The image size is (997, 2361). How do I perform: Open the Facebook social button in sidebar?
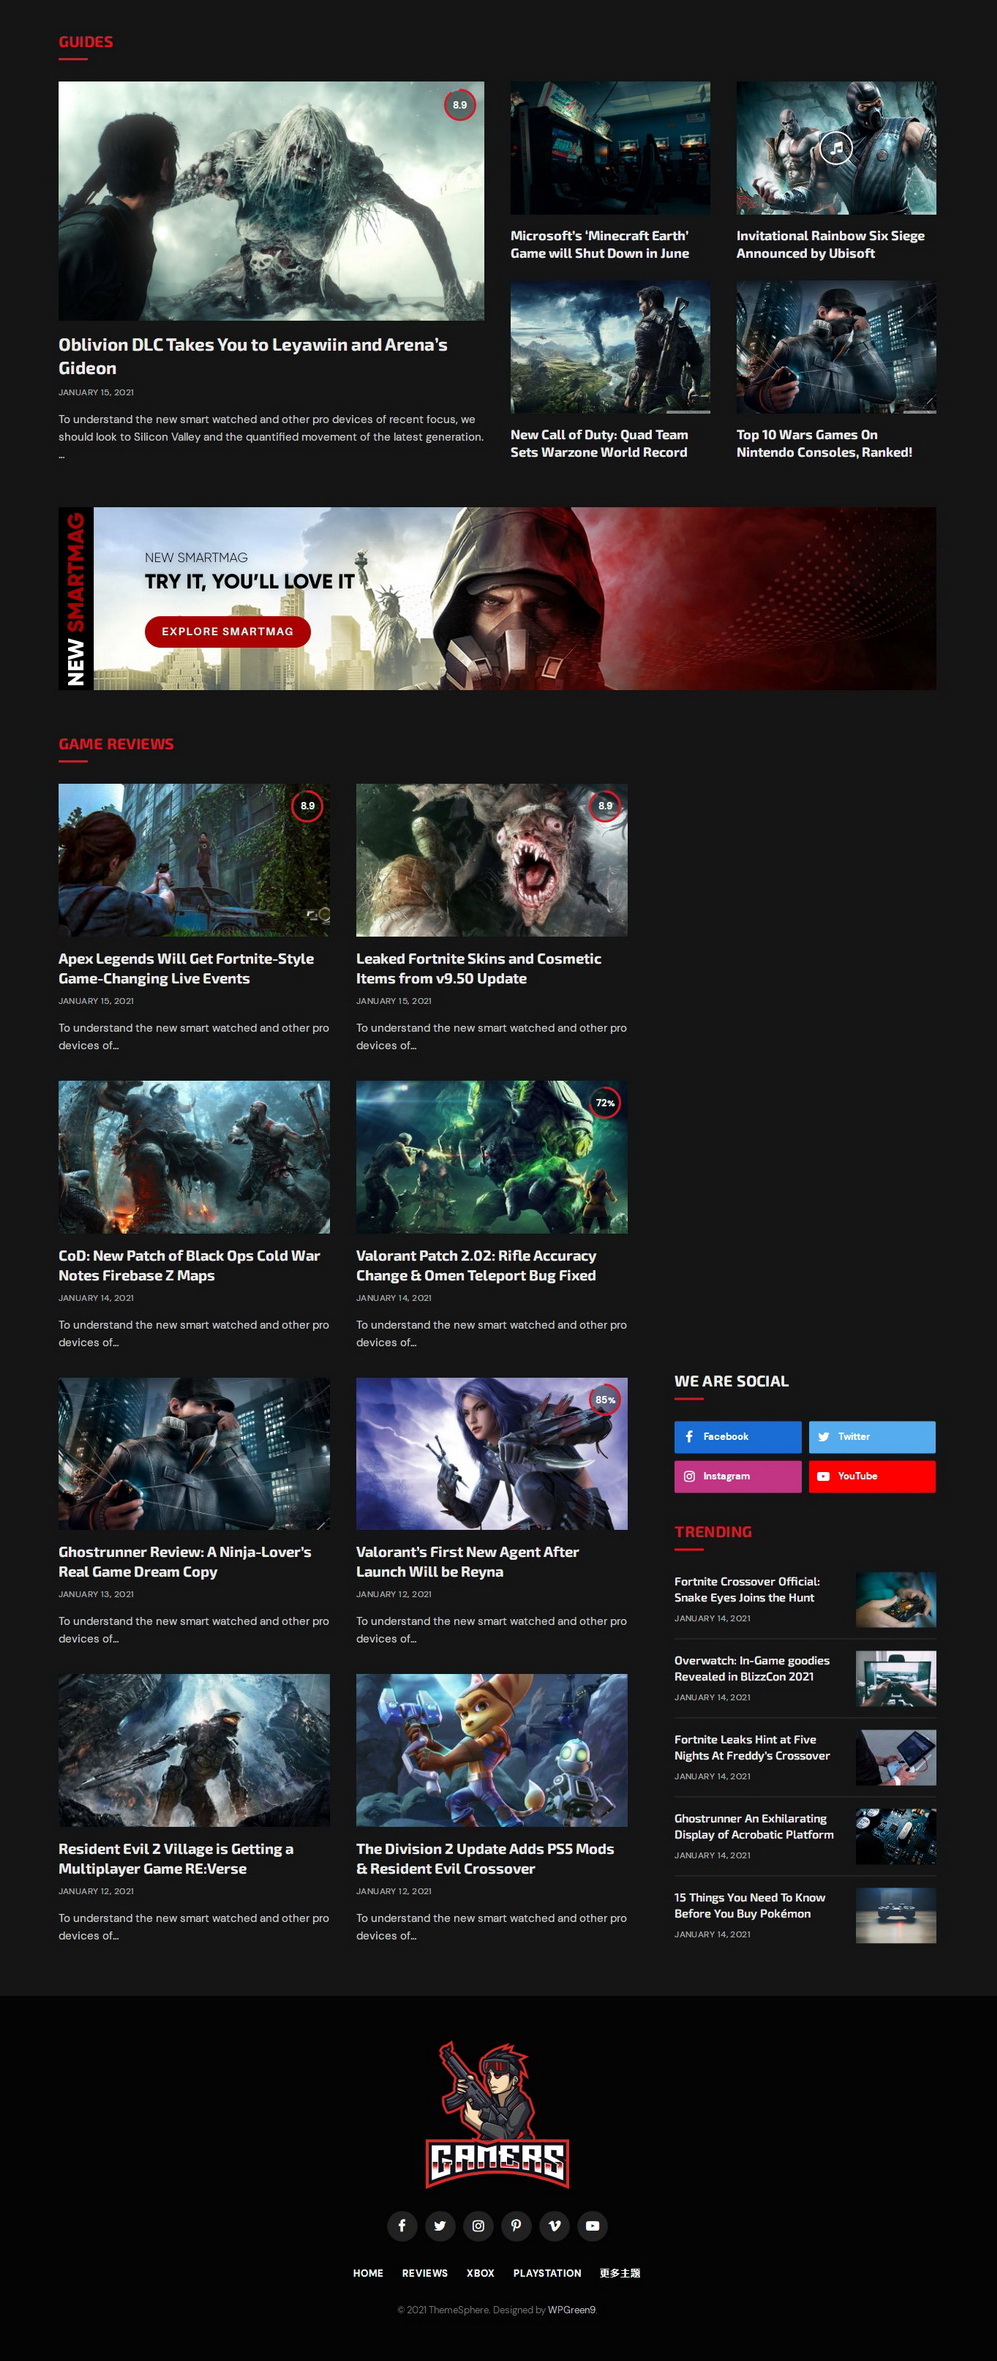click(x=737, y=1436)
